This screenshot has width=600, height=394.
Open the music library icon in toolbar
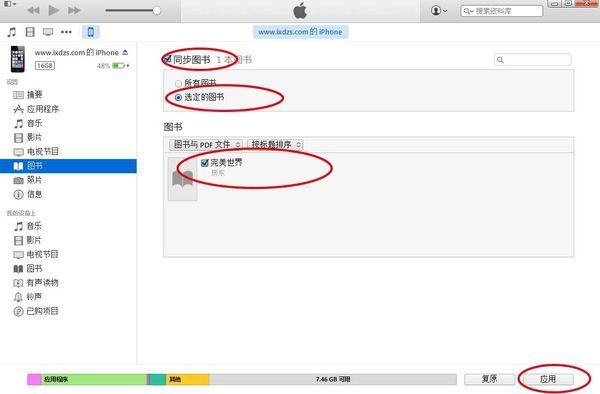(x=11, y=32)
